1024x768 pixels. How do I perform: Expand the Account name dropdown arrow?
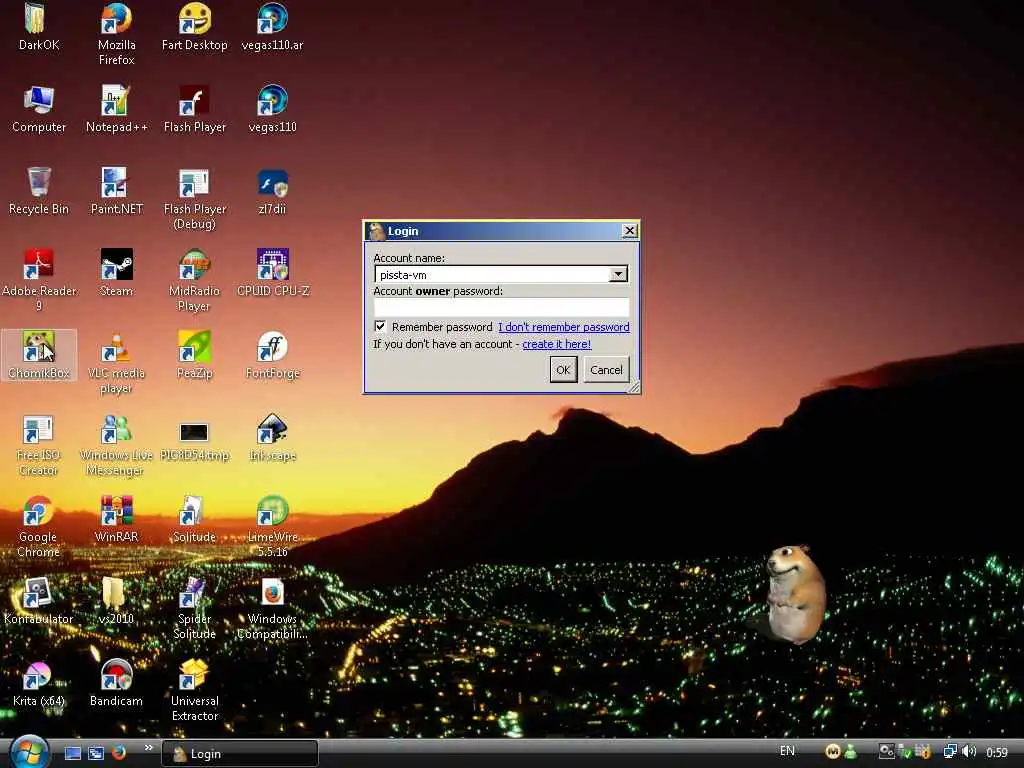[618, 274]
